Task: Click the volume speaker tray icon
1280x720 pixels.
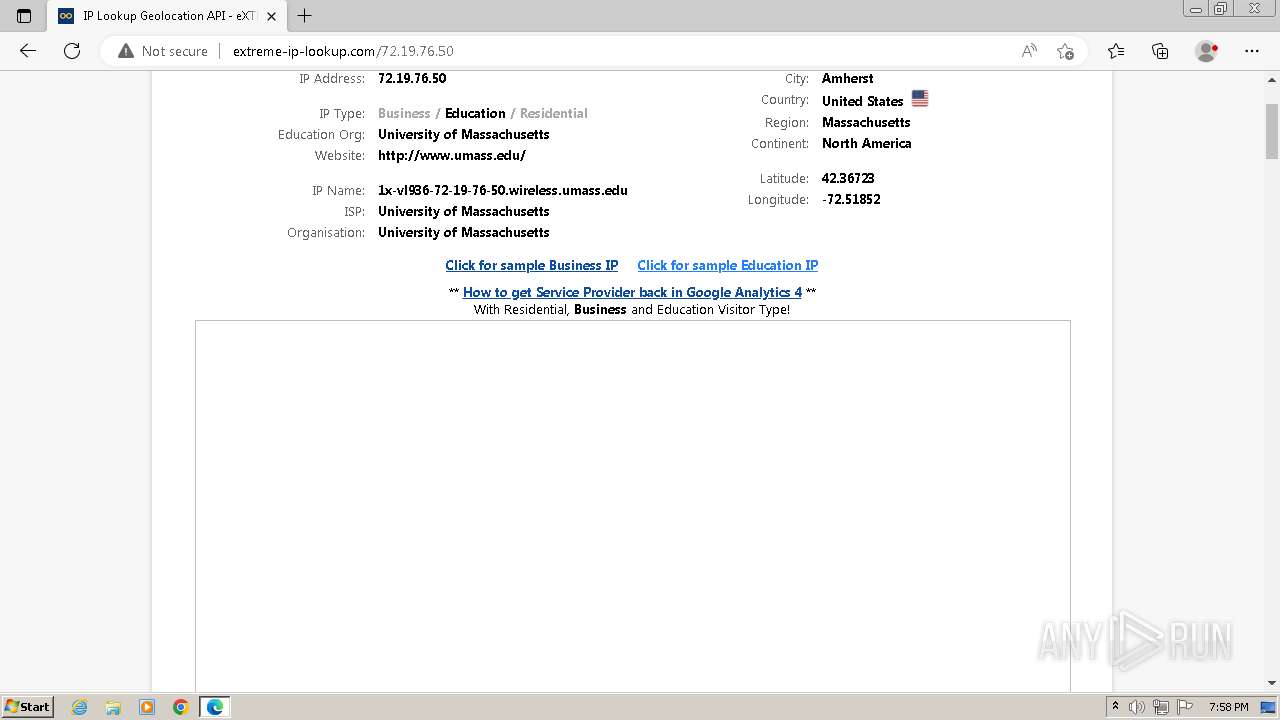Action: tap(1138, 707)
